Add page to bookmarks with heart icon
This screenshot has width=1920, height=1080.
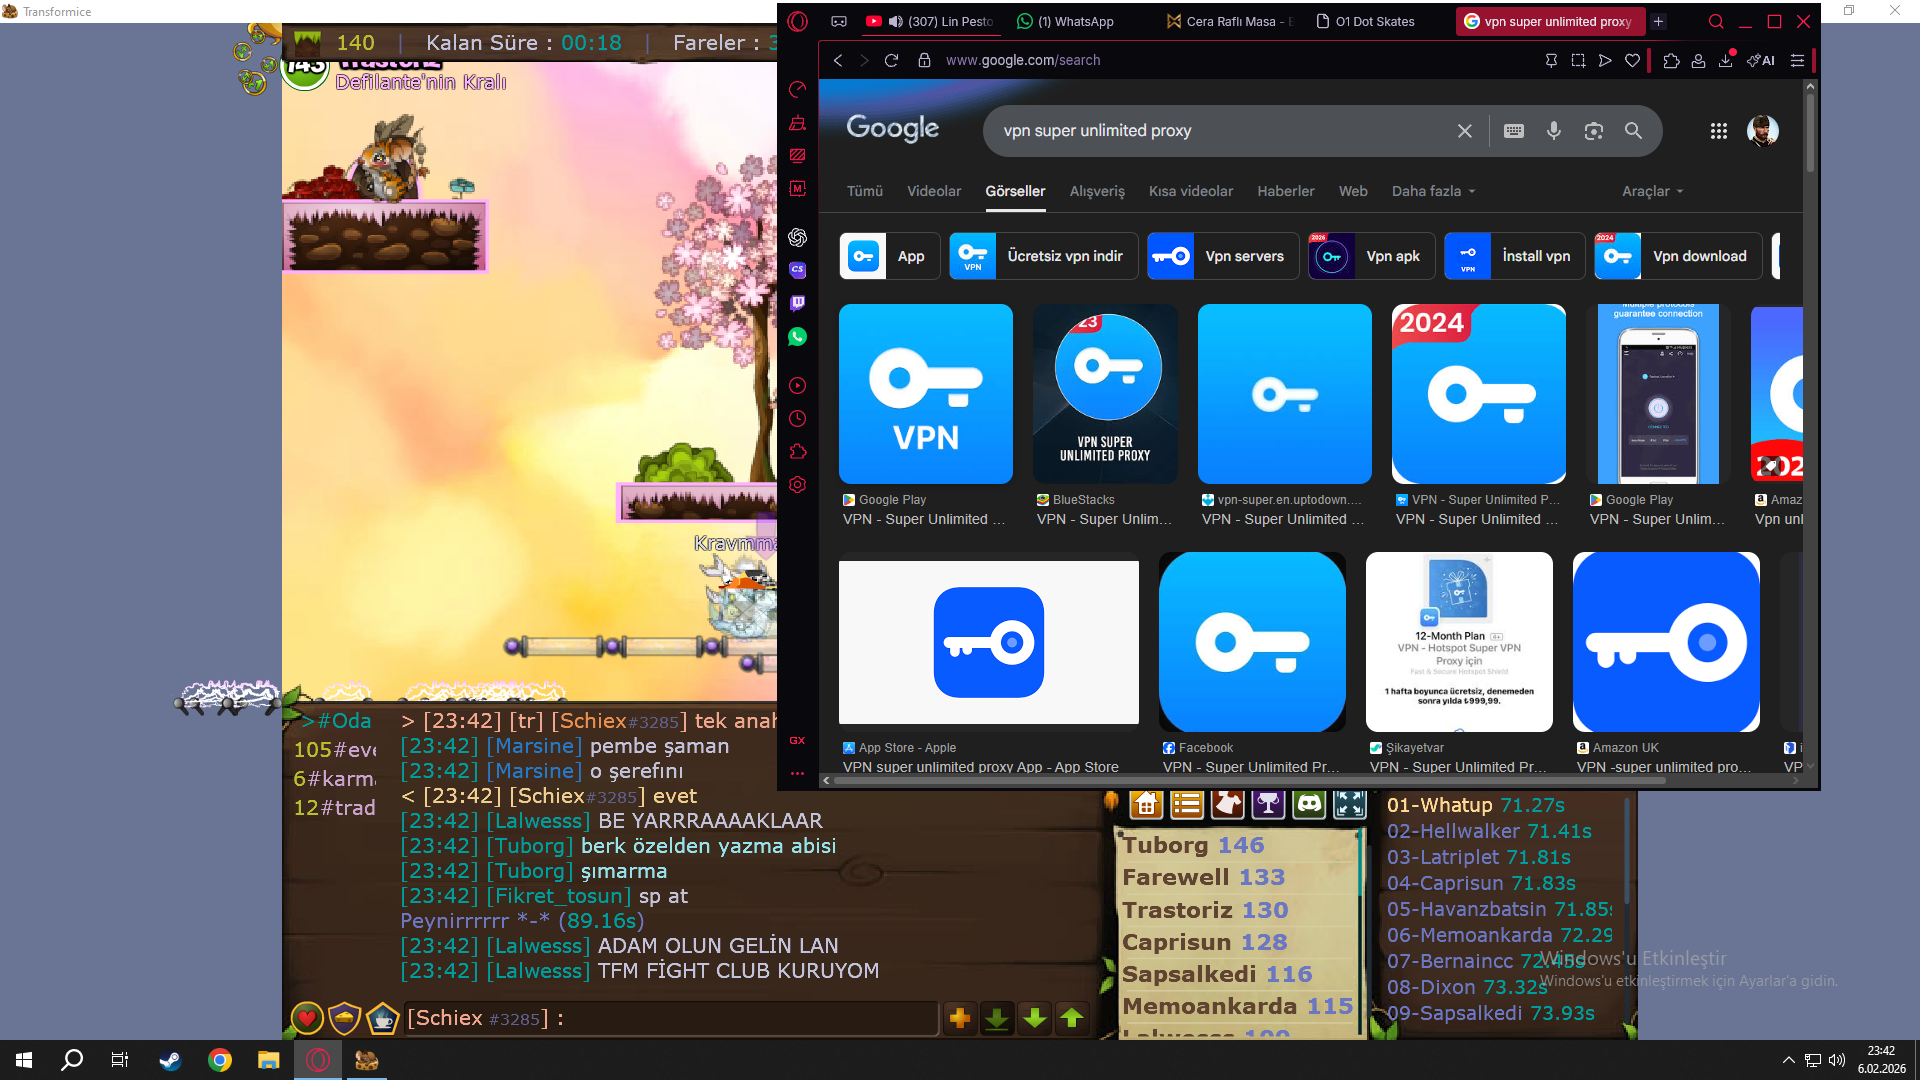[x=1632, y=60]
